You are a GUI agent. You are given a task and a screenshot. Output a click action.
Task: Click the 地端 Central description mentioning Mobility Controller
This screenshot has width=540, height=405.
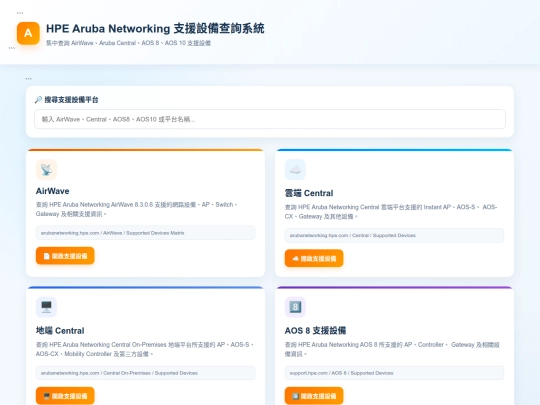coord(145,349)
